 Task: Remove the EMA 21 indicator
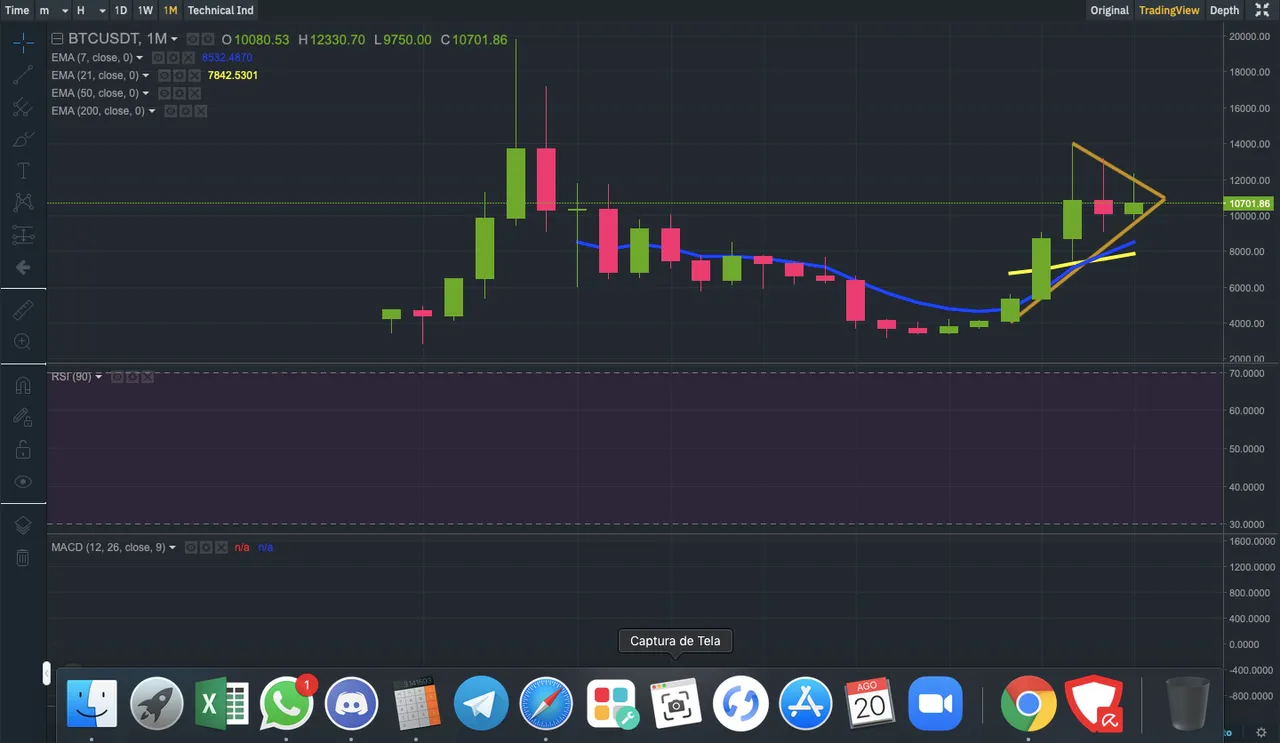click(193, 76)
